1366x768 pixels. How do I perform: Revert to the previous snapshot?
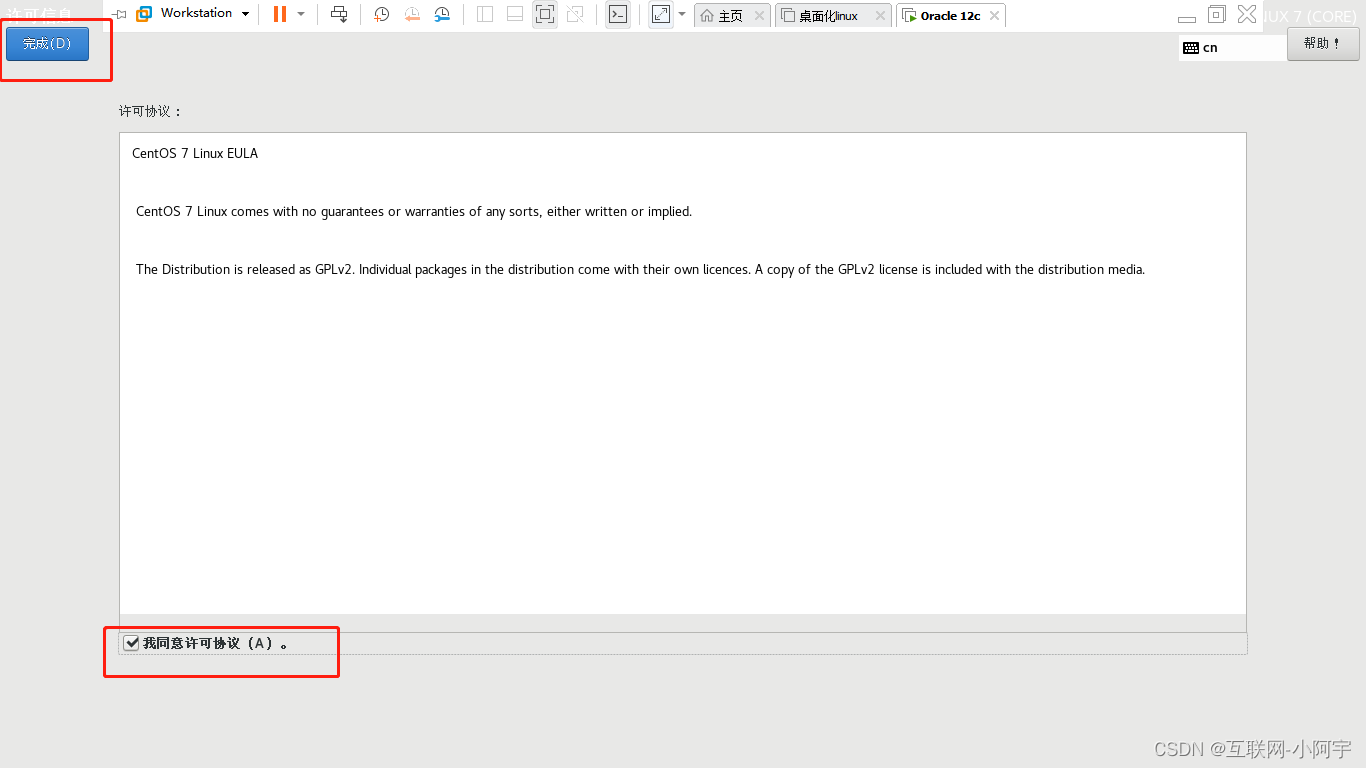click(x=412, y=14)
